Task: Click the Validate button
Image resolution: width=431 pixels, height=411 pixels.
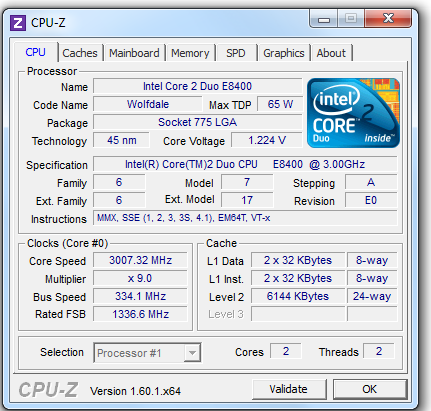Action: coord(289,389)
